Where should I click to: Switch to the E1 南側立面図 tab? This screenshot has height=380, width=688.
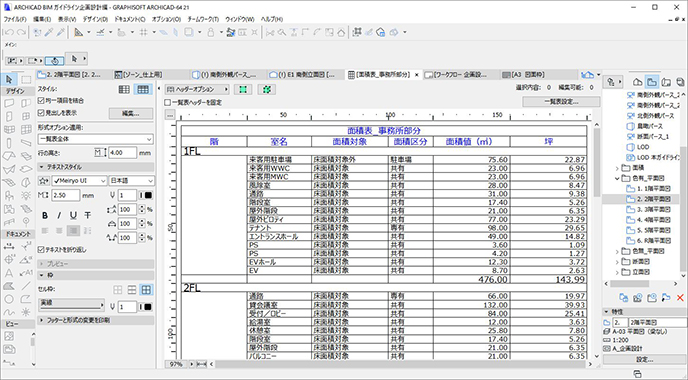tap(306, 75)
